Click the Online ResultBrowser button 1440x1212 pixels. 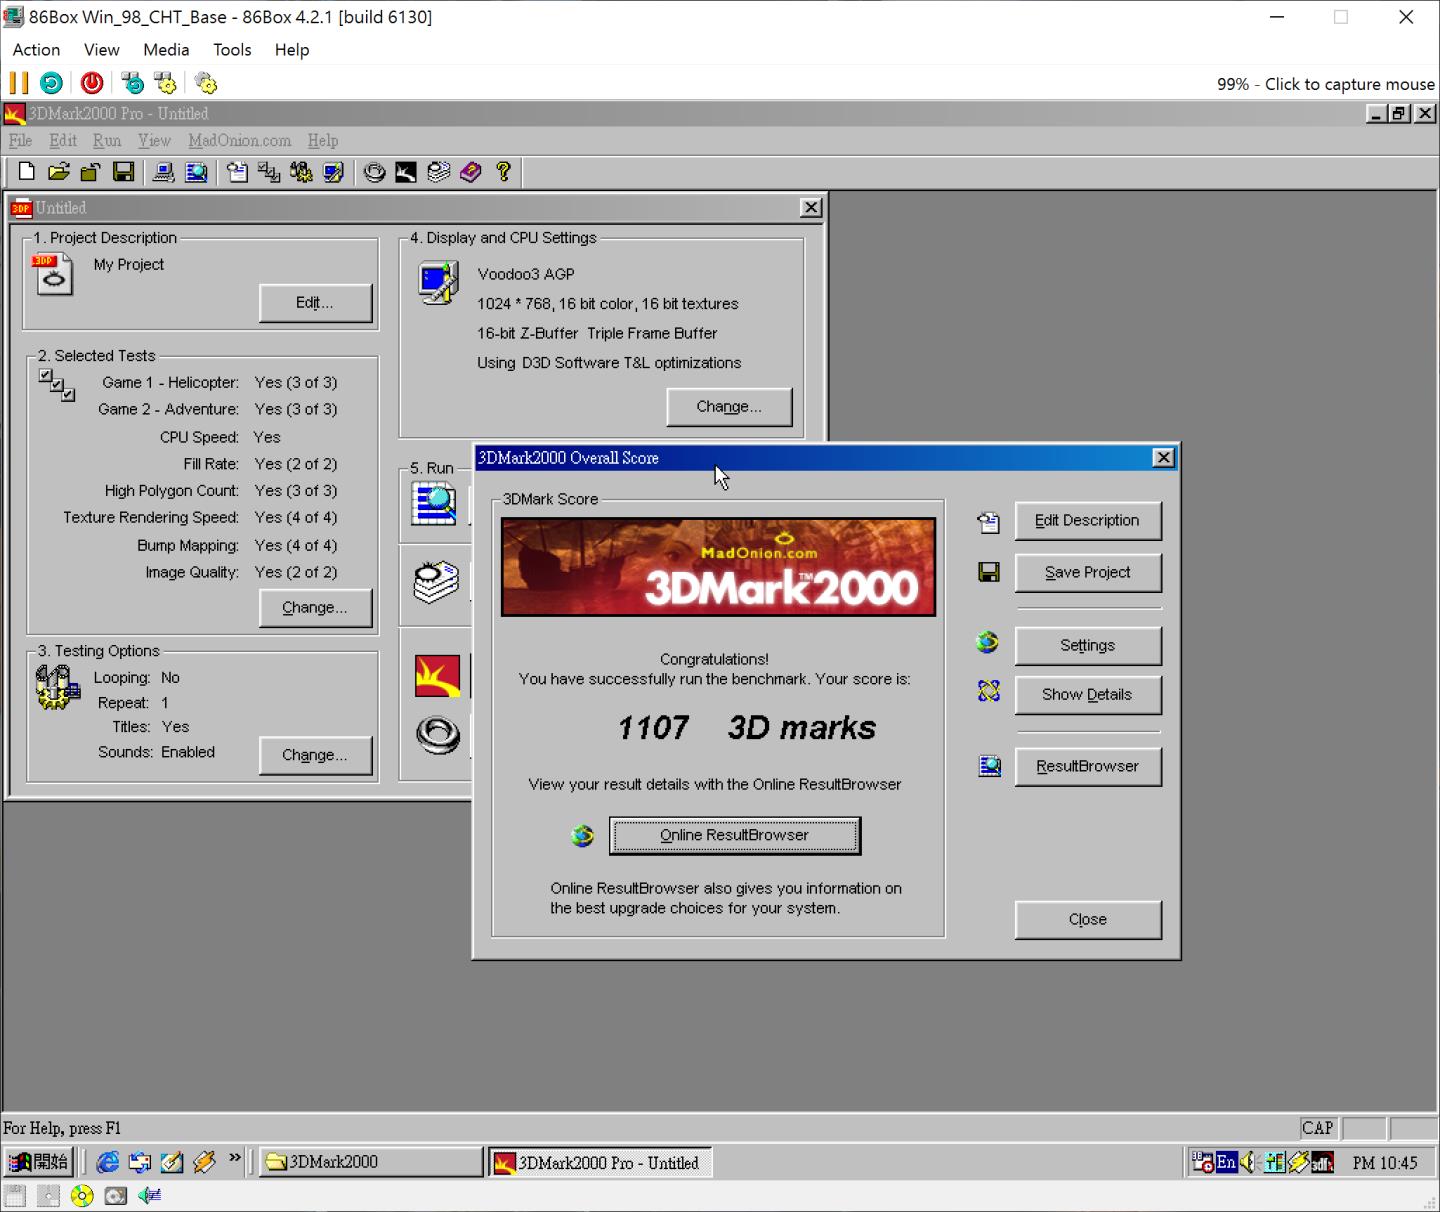point(735,836)
